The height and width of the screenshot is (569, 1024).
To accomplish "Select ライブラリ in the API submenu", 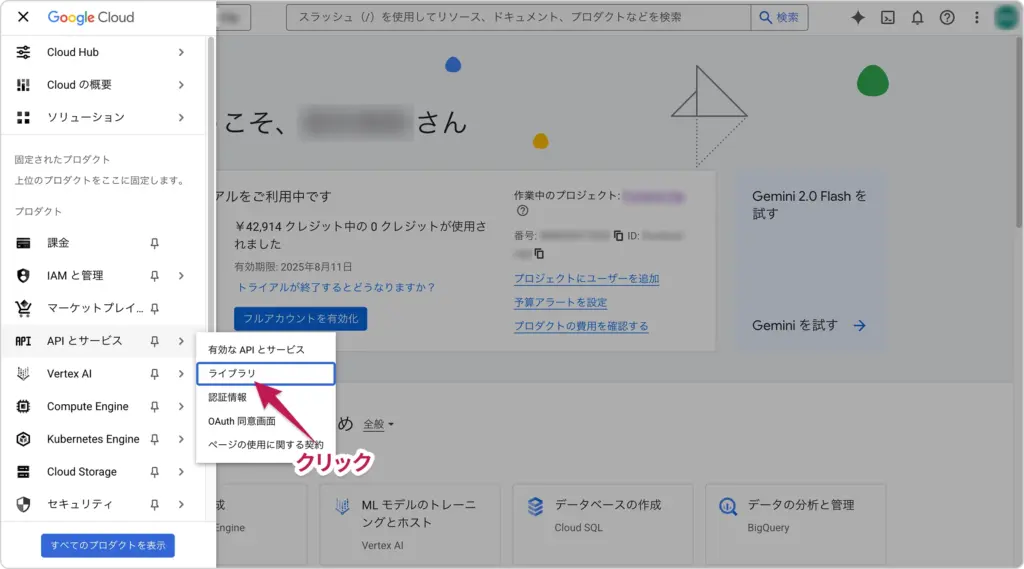I will pyautogui.click(x=266, y=374).
